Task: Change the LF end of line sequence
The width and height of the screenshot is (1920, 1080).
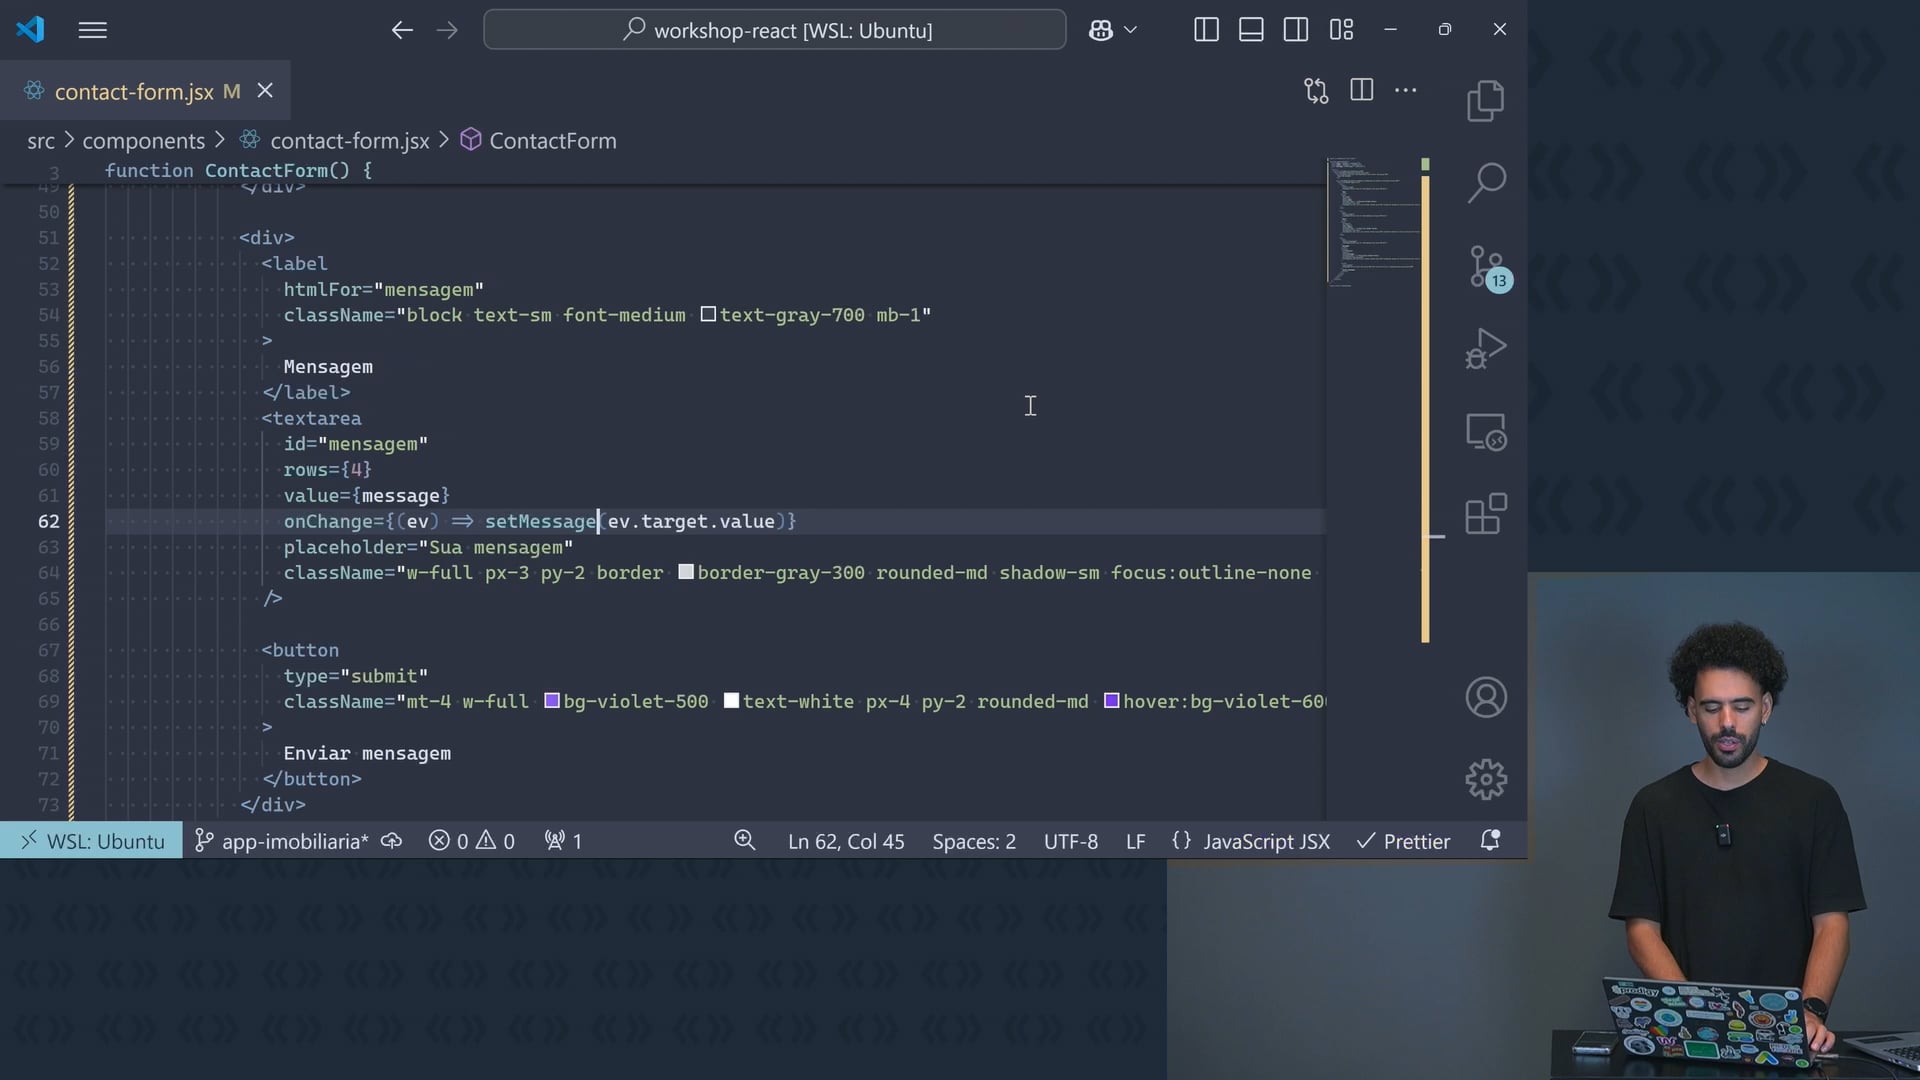Action: click(1135, 841)
